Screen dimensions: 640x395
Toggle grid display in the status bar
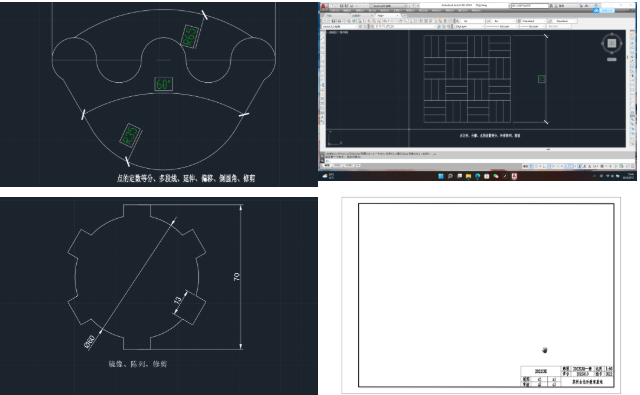tap(531, 166)
